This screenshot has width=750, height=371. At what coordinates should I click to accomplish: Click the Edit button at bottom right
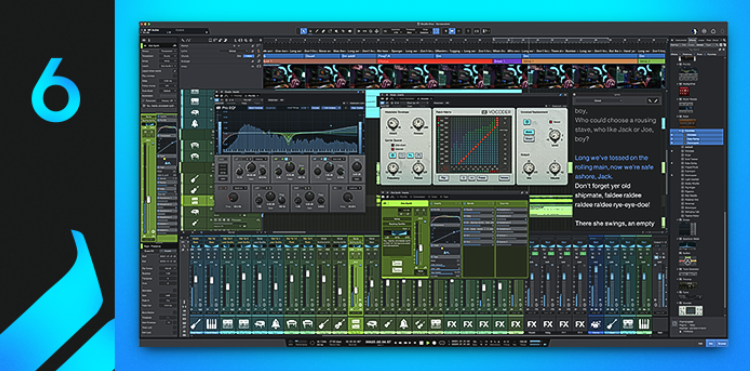701,343
